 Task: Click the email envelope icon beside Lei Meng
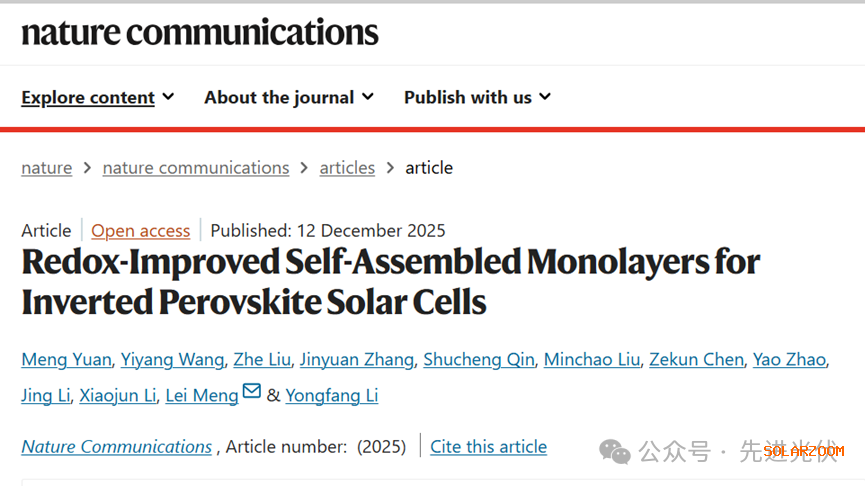pyautogui.click(x=252, y=391)
